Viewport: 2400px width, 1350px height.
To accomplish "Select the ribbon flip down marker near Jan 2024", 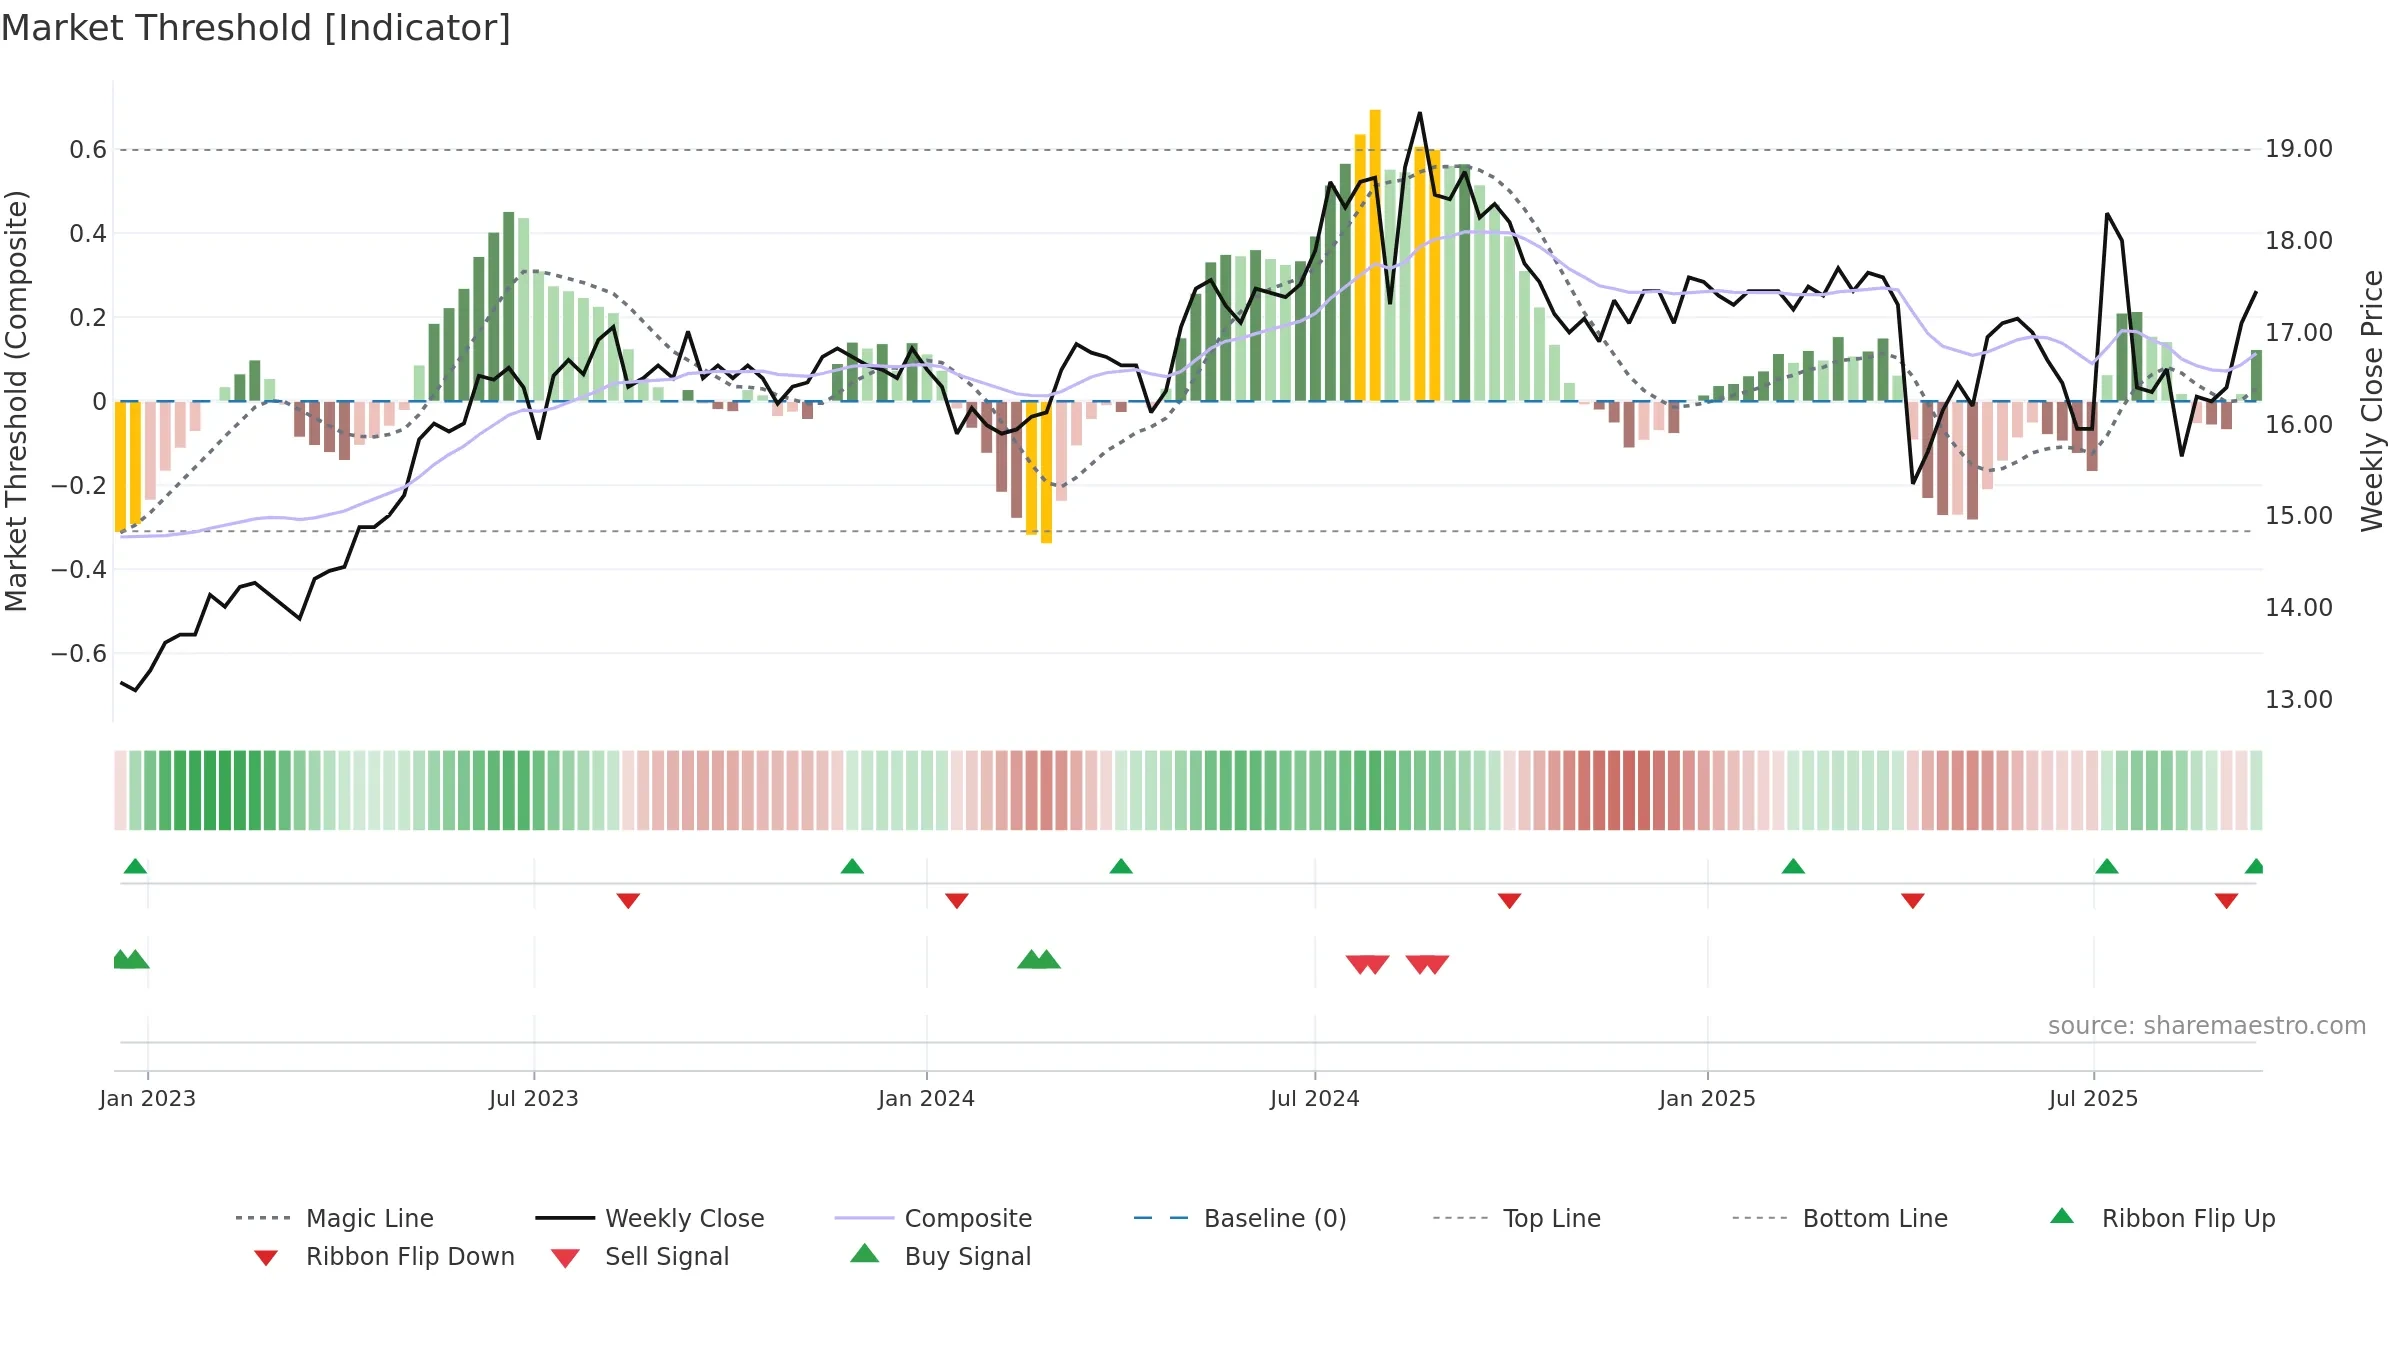I will (x=957, y=901).
